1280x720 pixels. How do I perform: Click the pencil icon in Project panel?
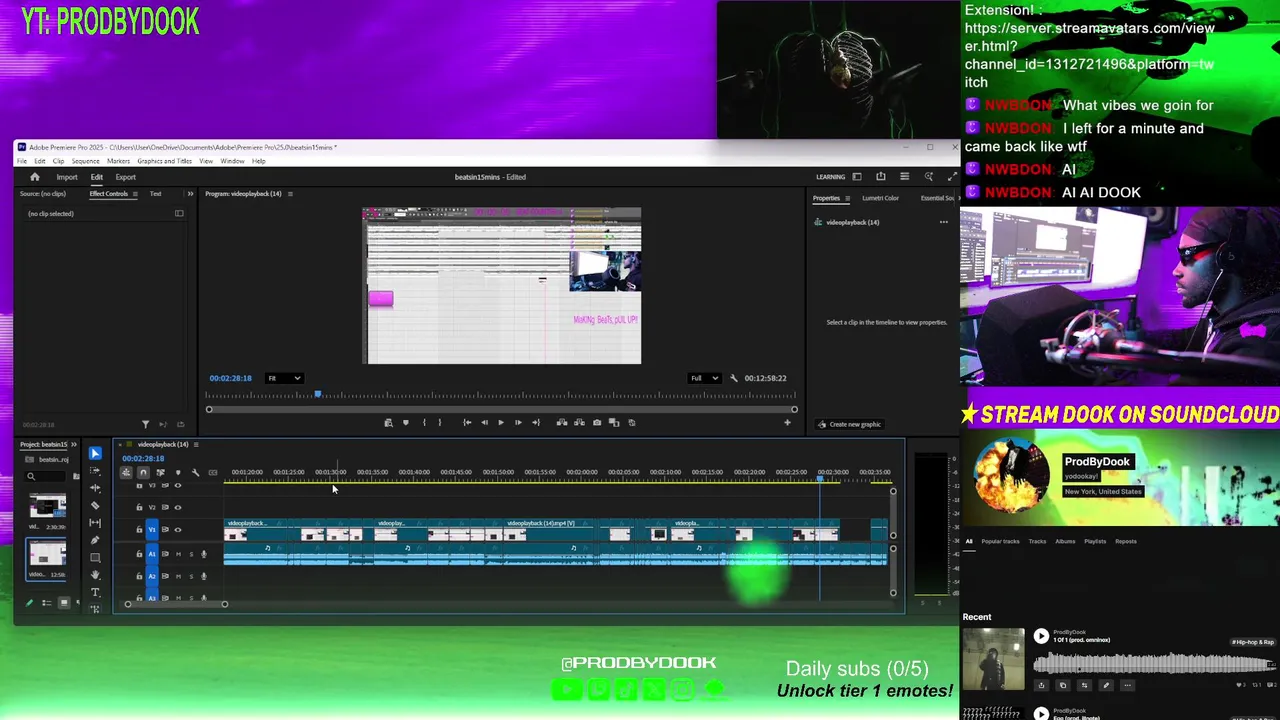[29, 603]
